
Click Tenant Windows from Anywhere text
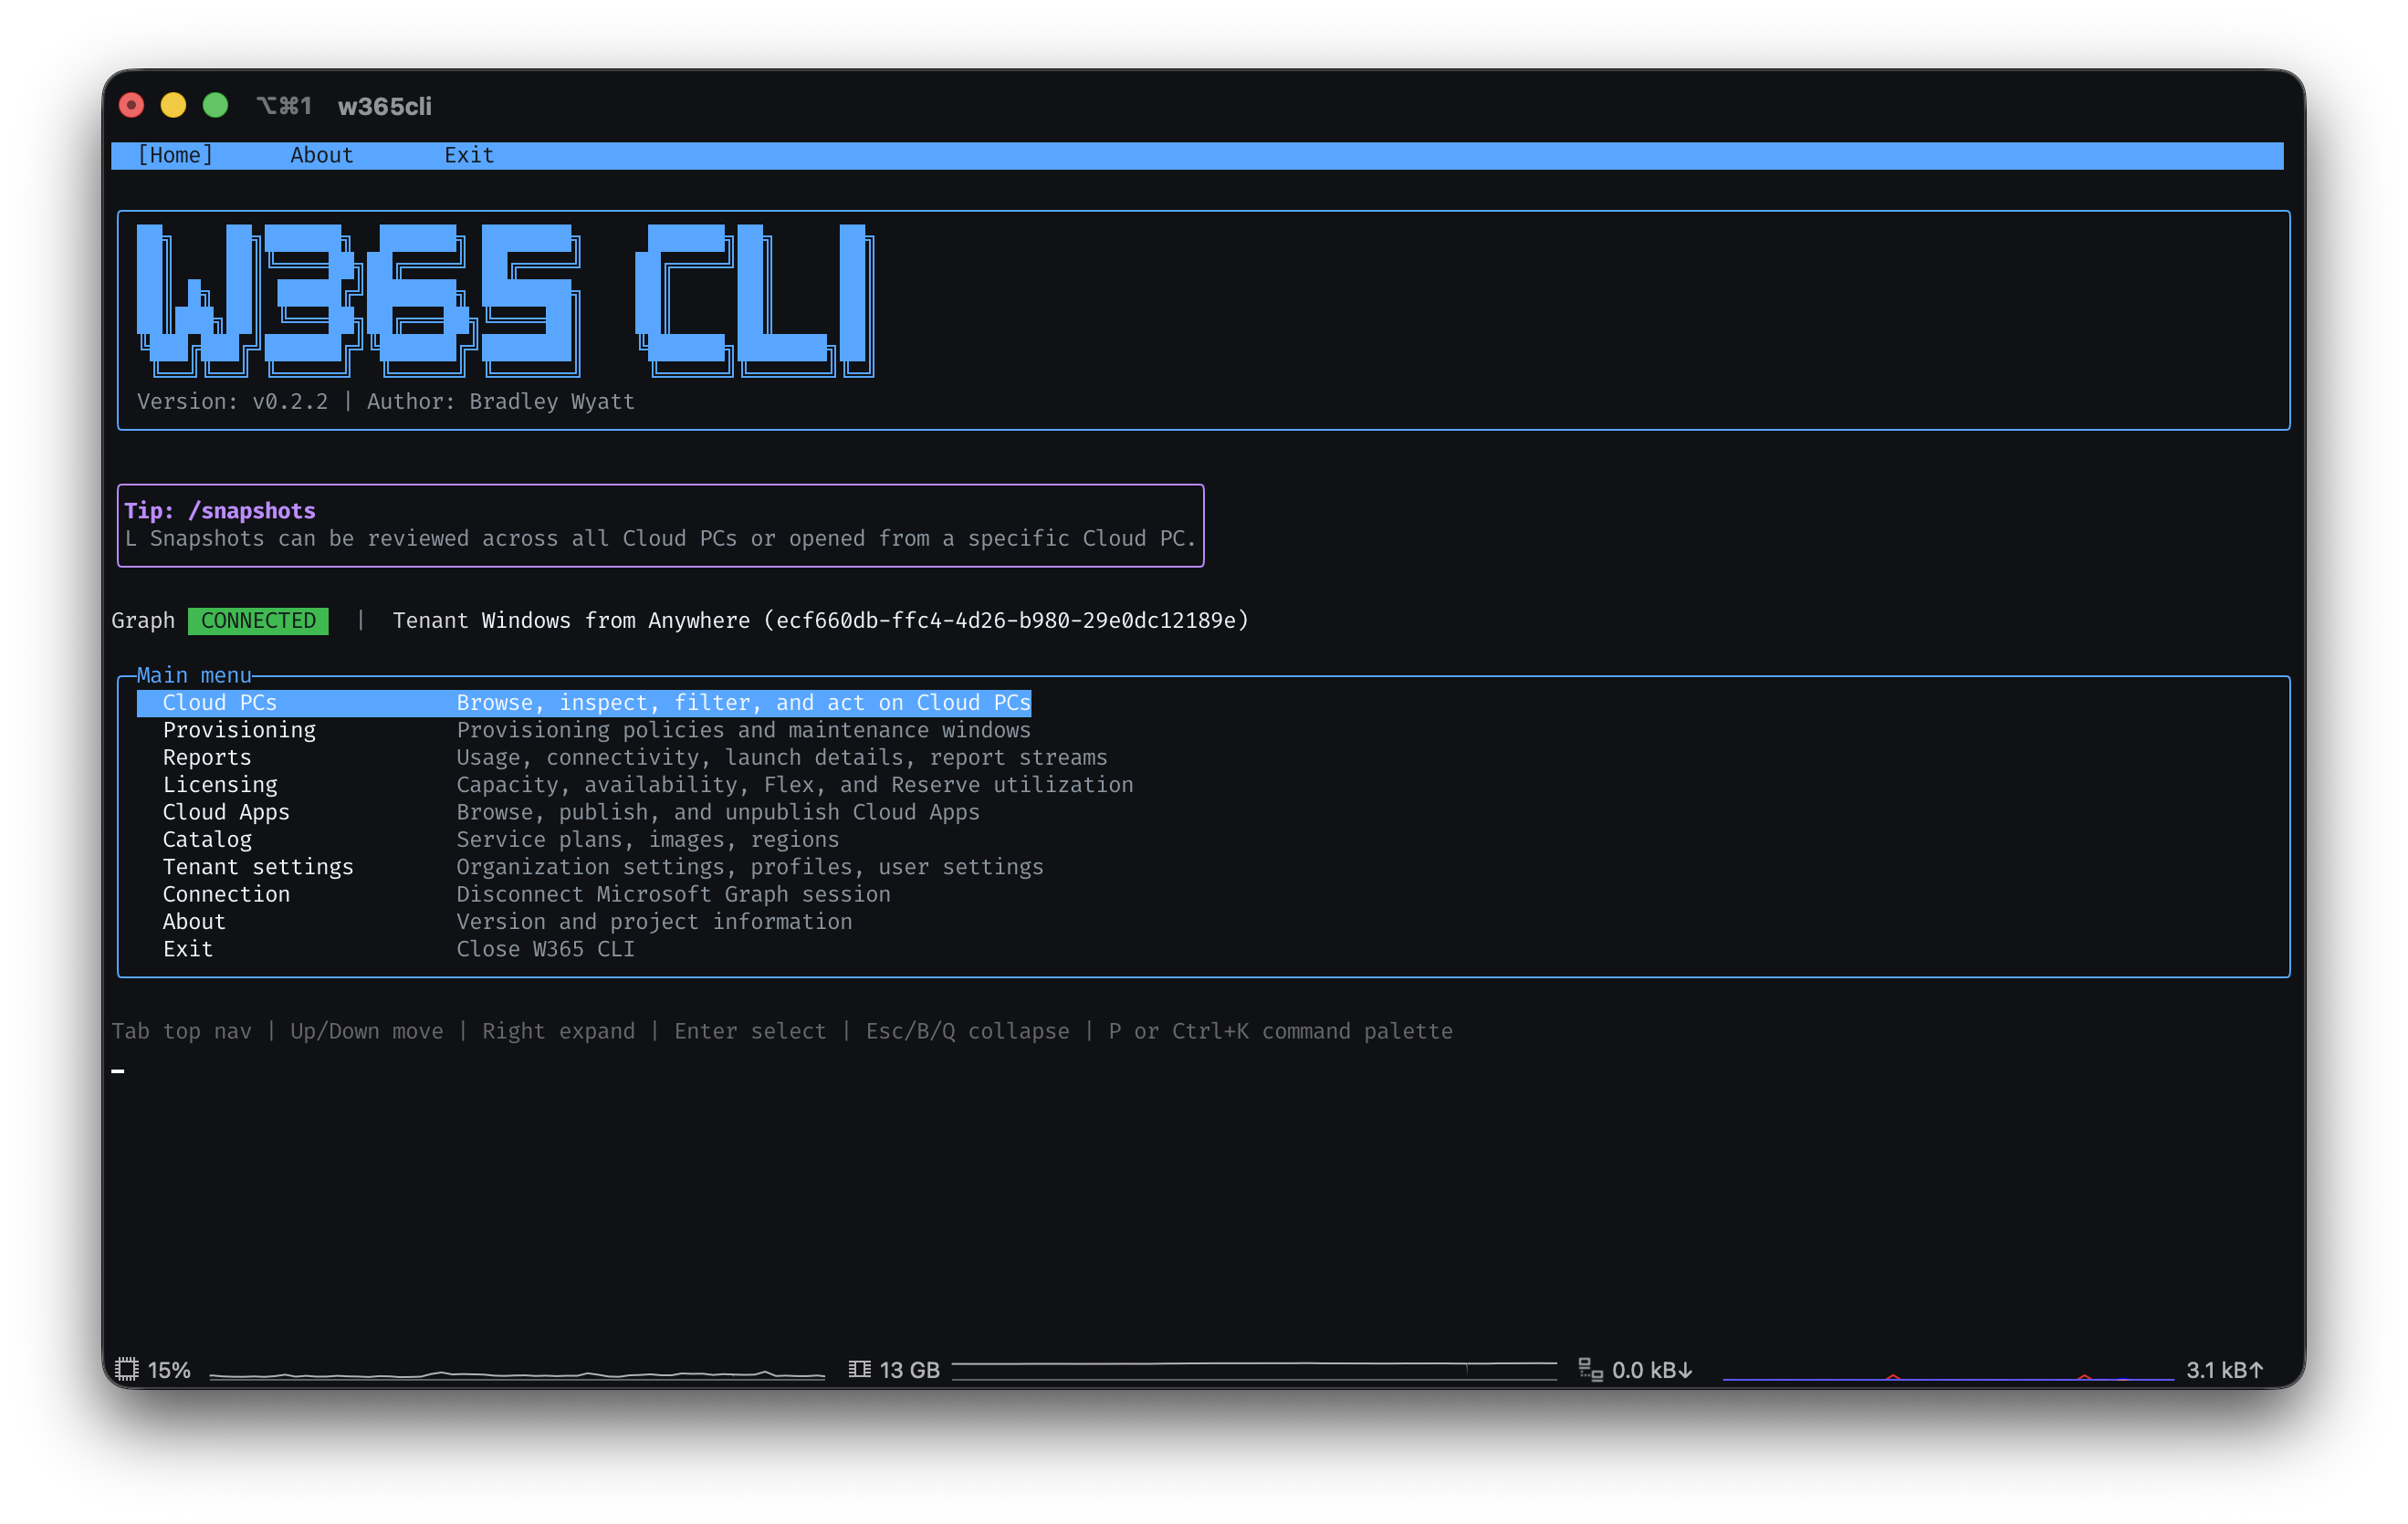coord(571,621)
